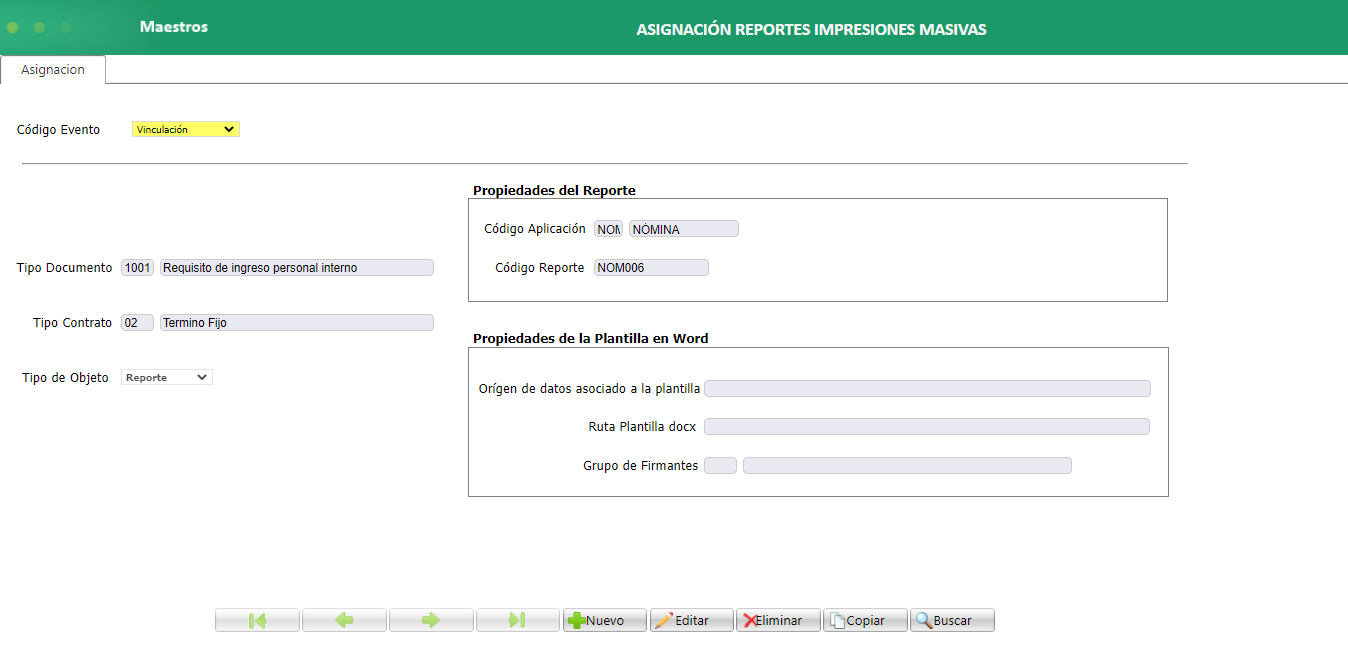Click the Buscar button

(953, 620)
